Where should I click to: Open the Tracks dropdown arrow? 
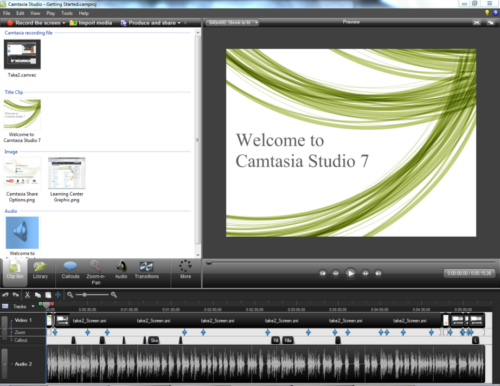pyautogui.click(x=33, y=306)
